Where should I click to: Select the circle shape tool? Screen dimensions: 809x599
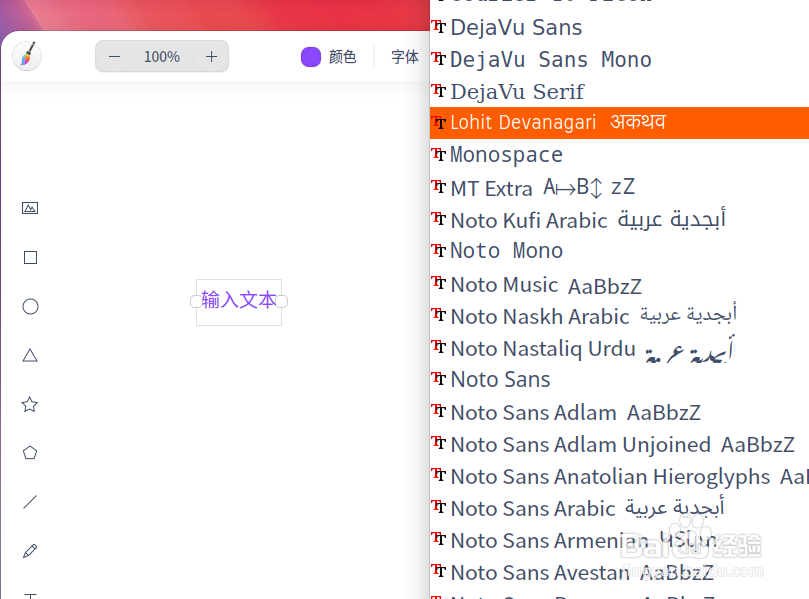tap(30, 306)
